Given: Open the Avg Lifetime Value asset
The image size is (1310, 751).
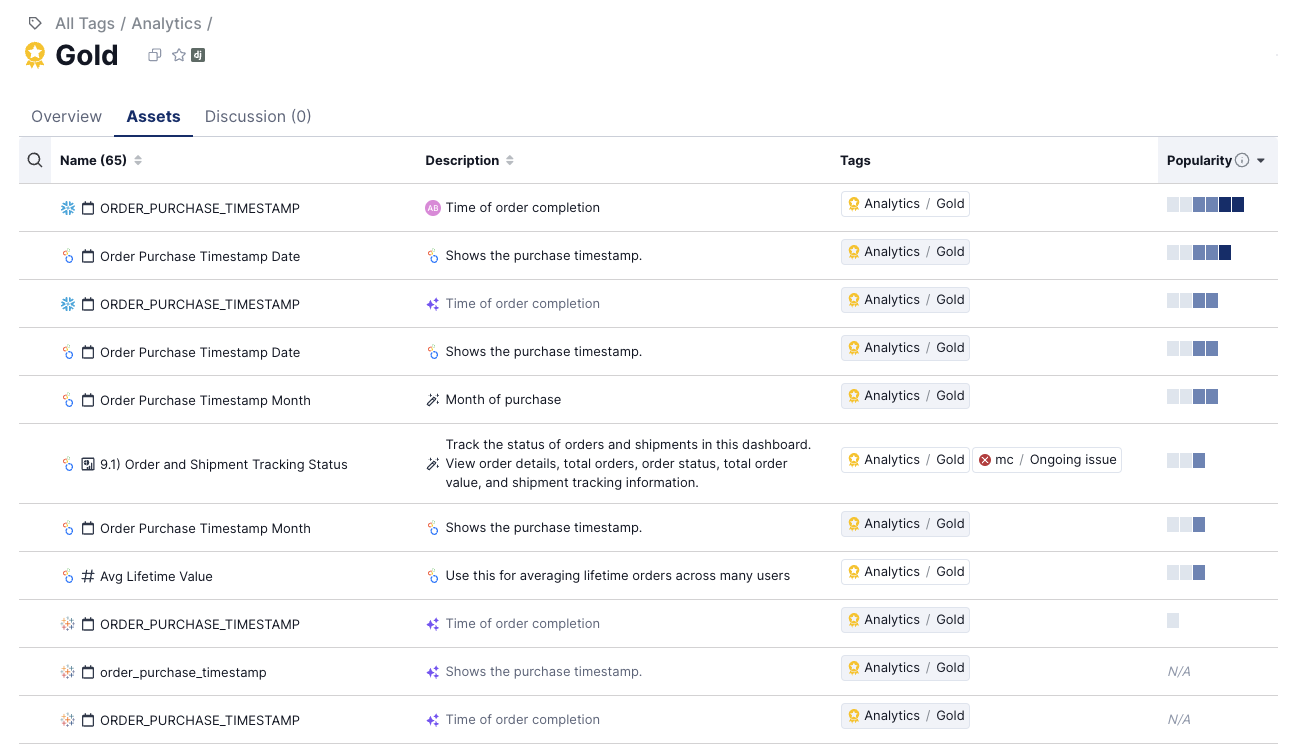Looking at the screenshot, I should point(156,576).
